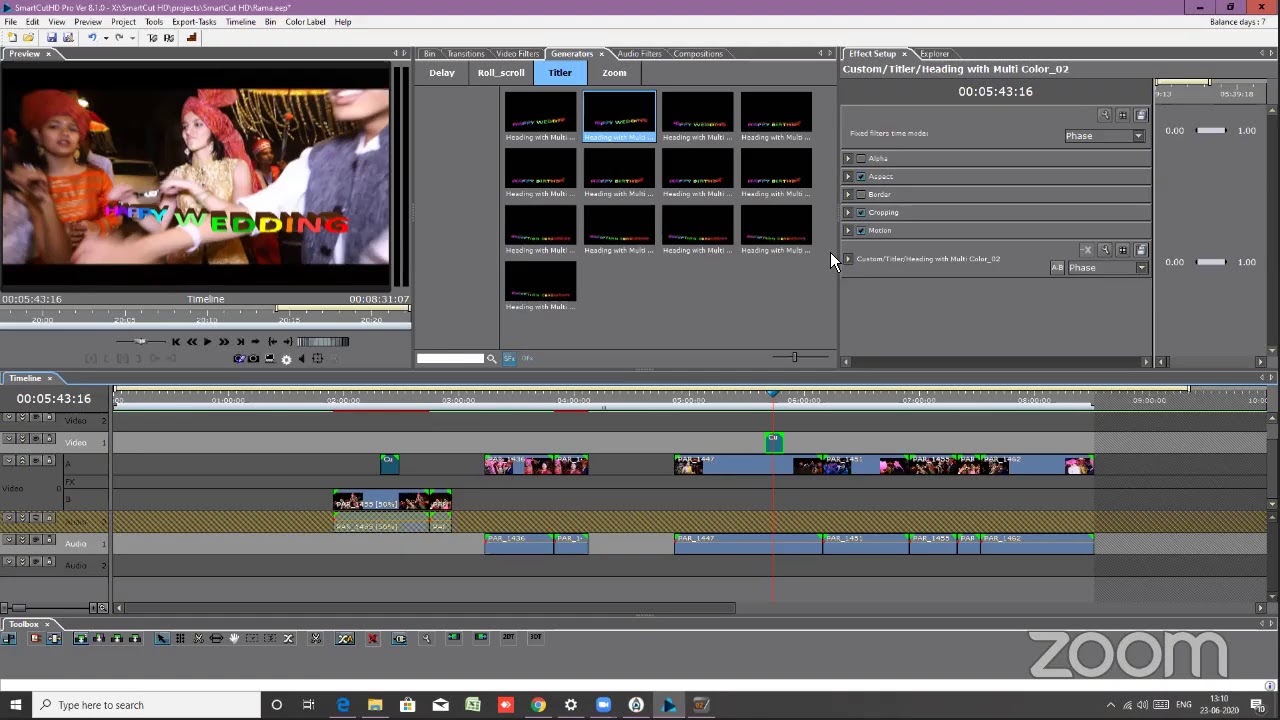This screenshot has height=720, width=1280.
Task: Open Excel from the taskbar
Action: 472,705
